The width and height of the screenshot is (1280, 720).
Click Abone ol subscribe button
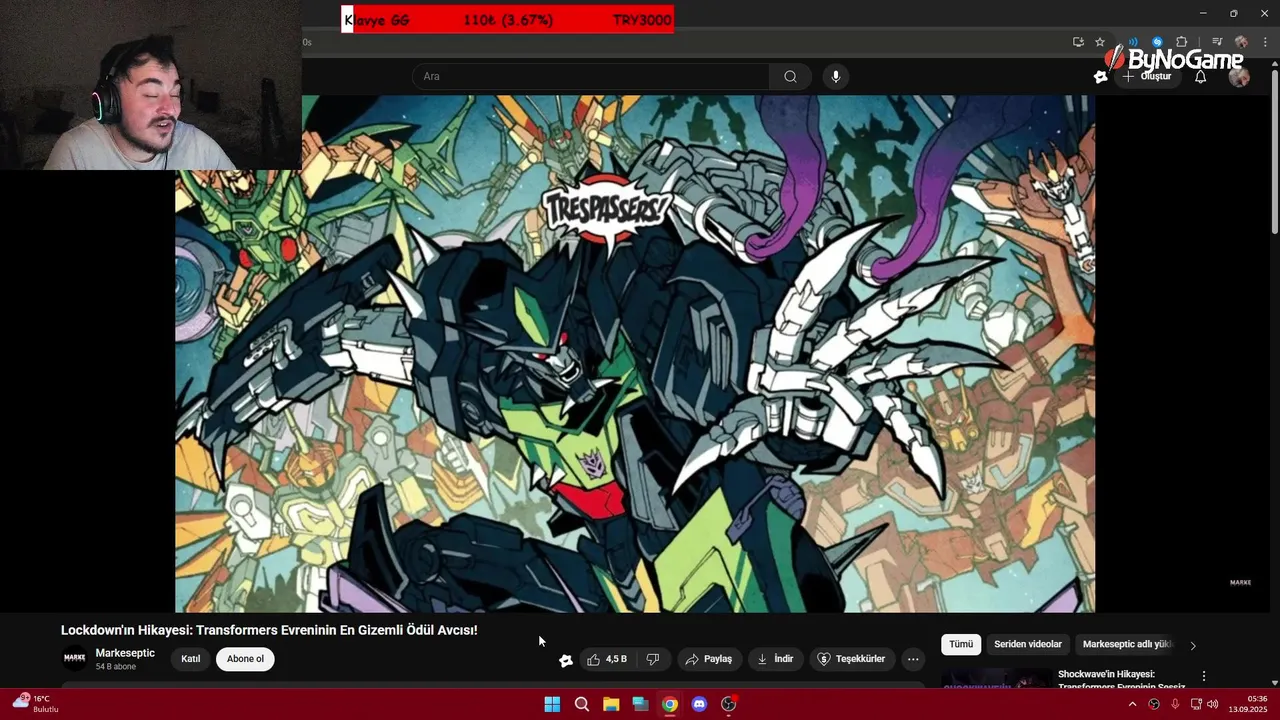pos(245,659)
